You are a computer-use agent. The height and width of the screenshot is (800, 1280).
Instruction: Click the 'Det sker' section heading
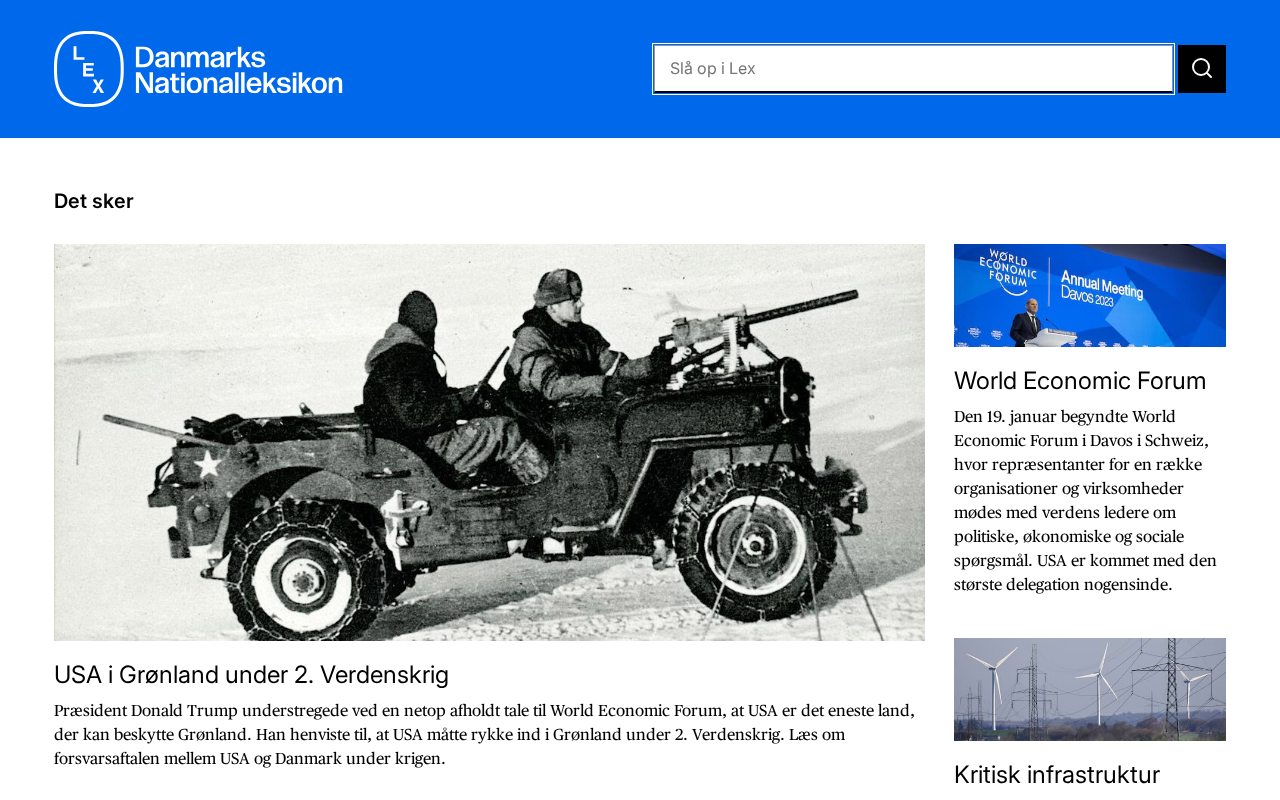(x=94, y=201)
